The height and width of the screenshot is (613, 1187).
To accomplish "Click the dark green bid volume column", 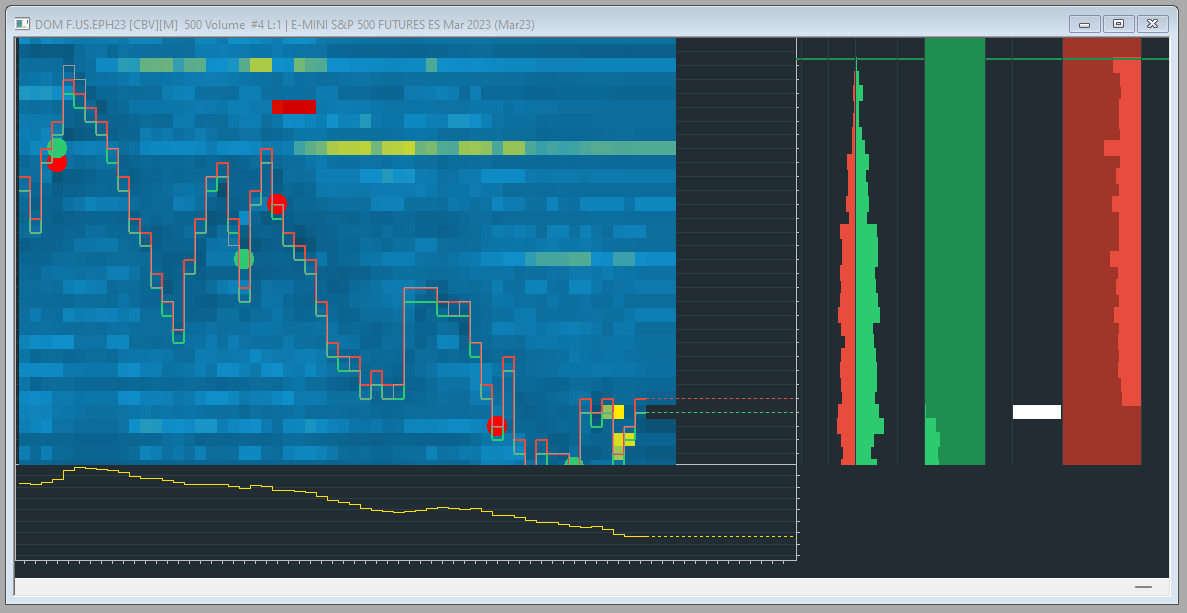I will point(955,250).
